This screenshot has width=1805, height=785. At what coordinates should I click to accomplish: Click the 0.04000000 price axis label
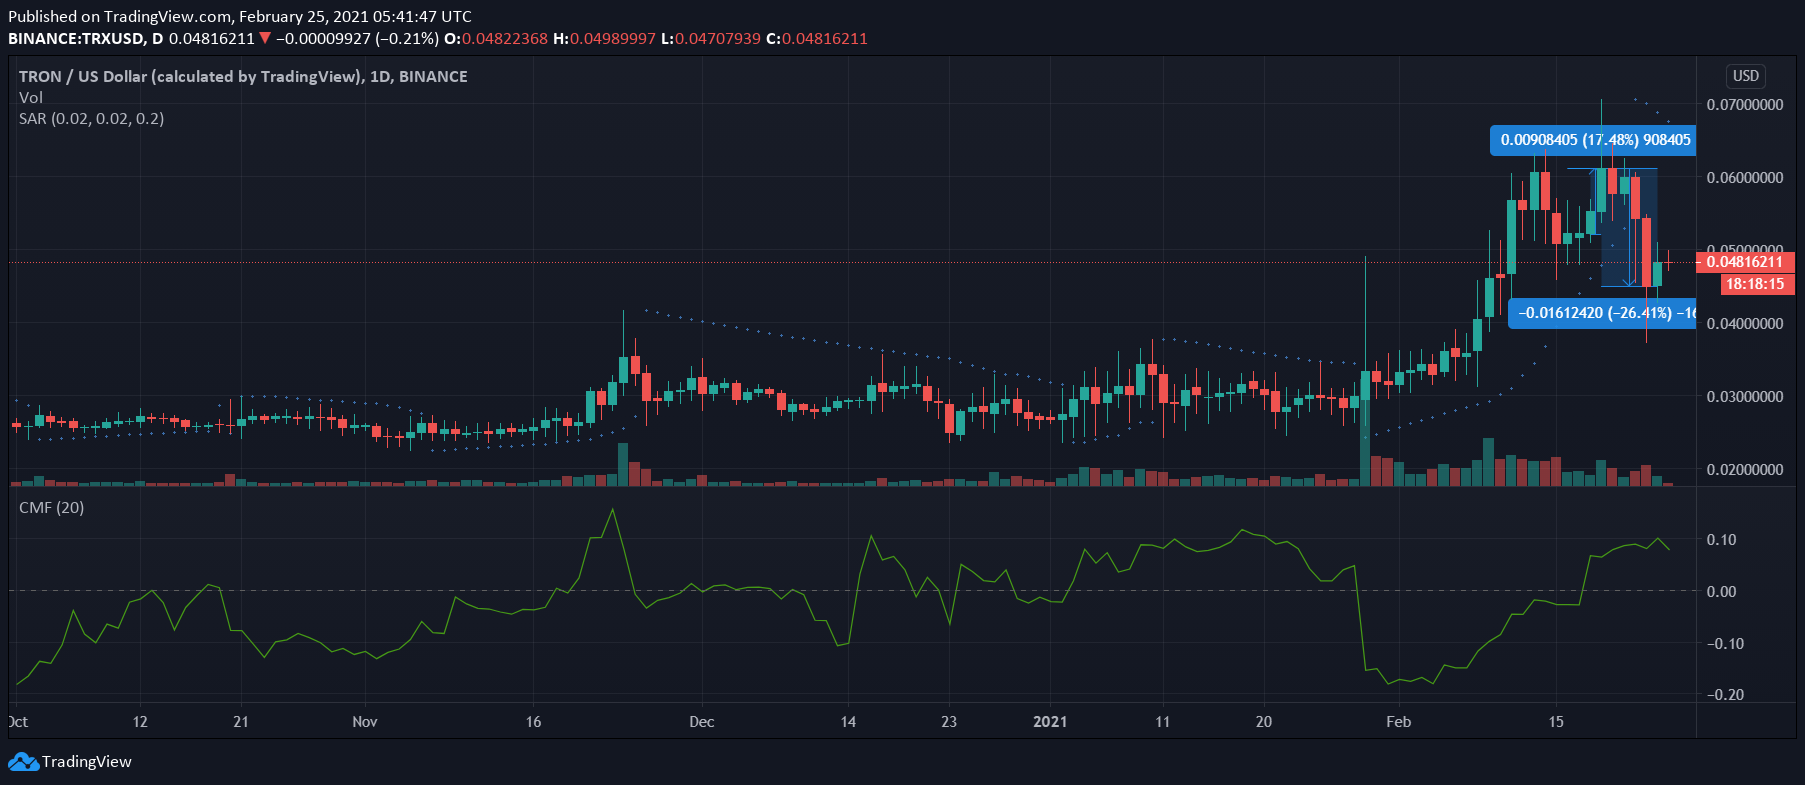tap(1745, 324)
